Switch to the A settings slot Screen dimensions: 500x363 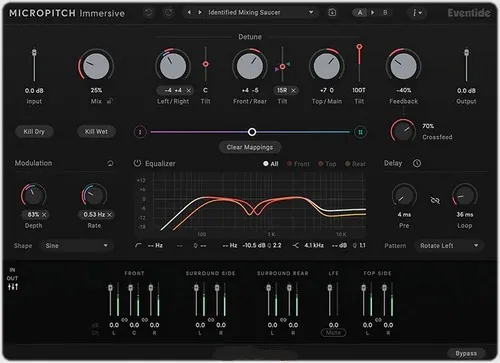tap(360, 13)
